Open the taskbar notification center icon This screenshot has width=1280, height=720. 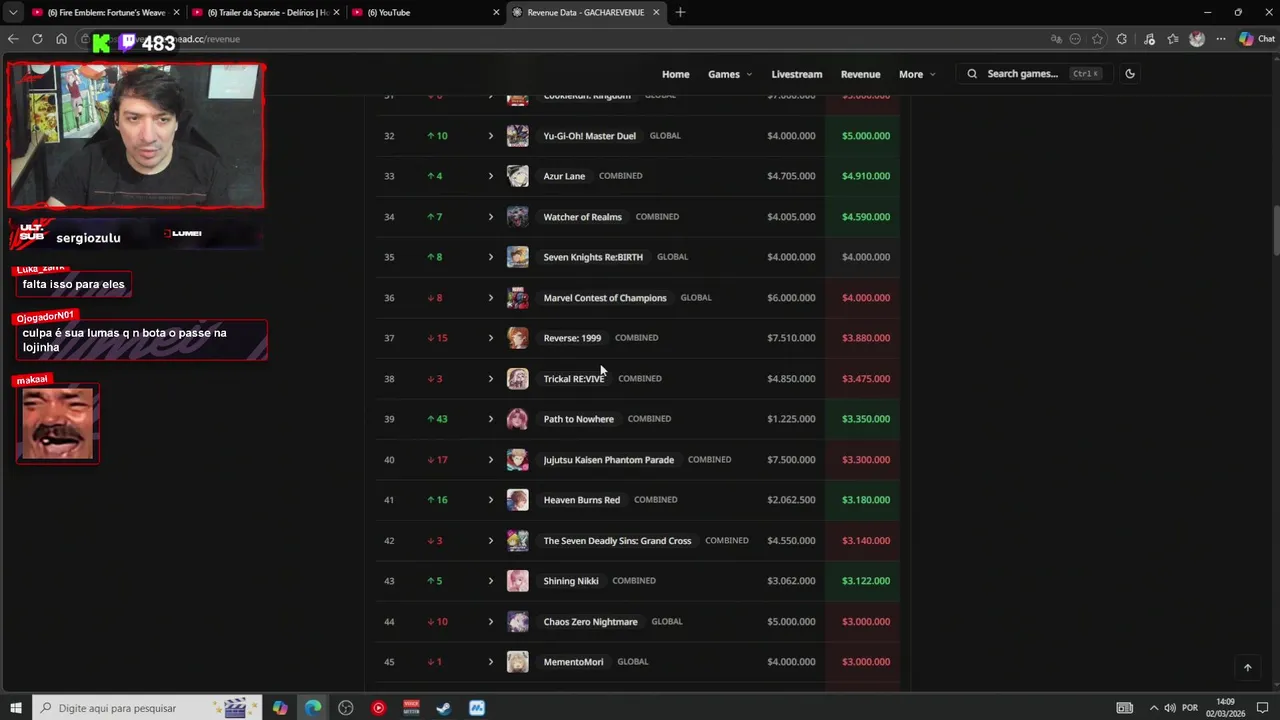(1262, 708)
